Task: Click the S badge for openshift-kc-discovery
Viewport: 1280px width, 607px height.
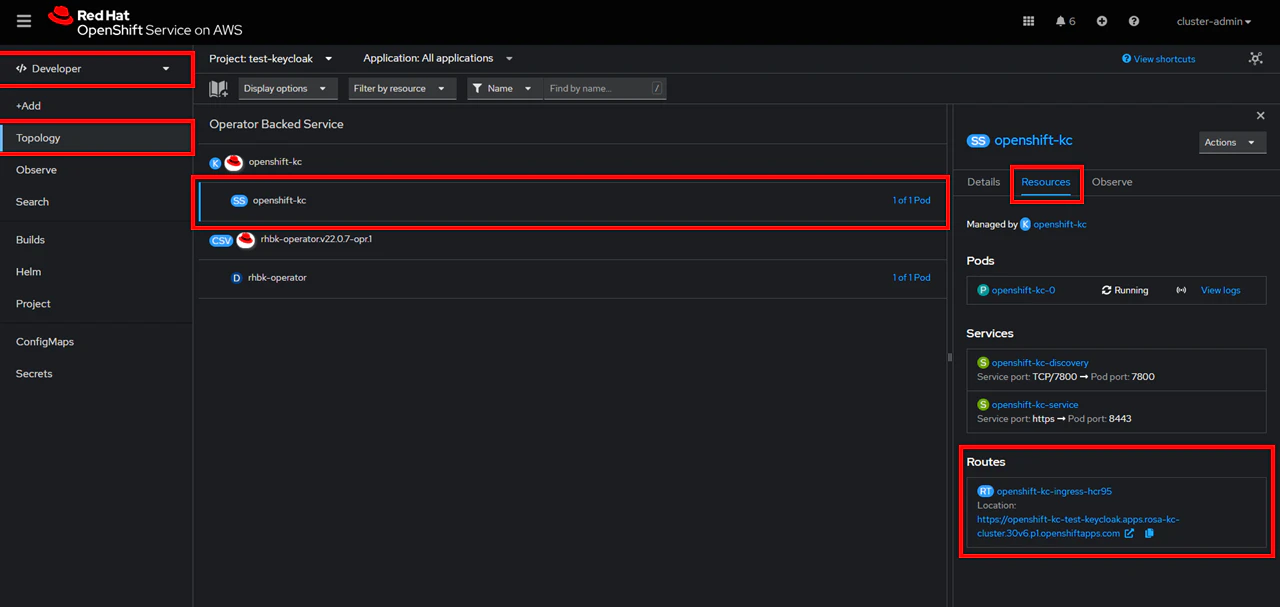Action: [983, 363]
